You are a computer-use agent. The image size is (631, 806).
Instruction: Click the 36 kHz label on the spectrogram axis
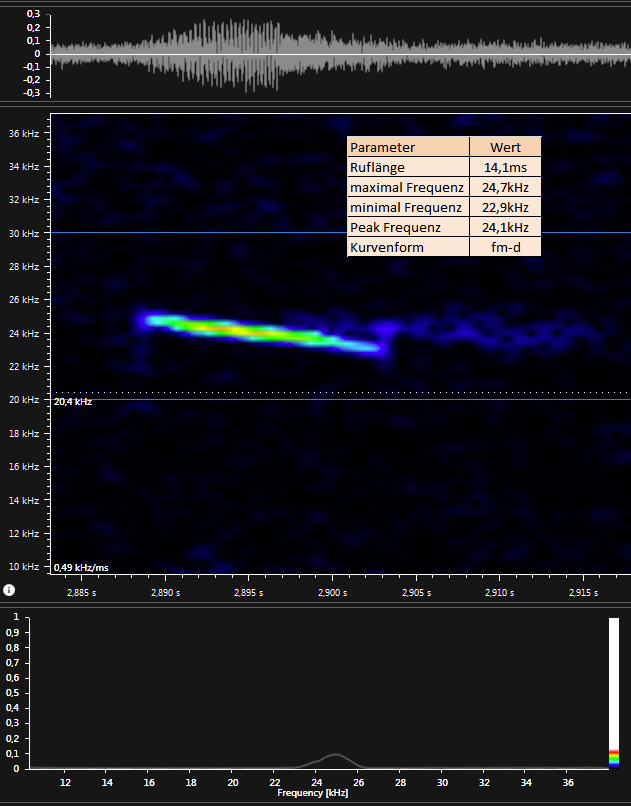(23, 133)
